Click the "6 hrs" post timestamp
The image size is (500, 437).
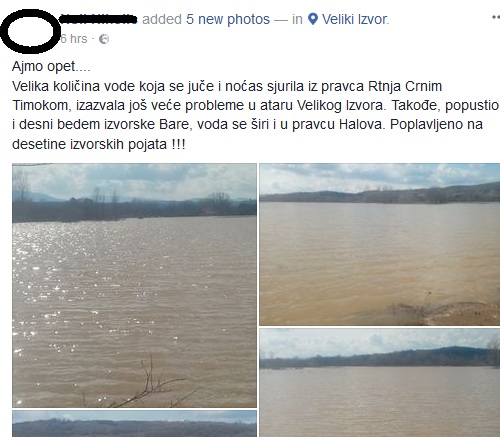click(74, 39)
